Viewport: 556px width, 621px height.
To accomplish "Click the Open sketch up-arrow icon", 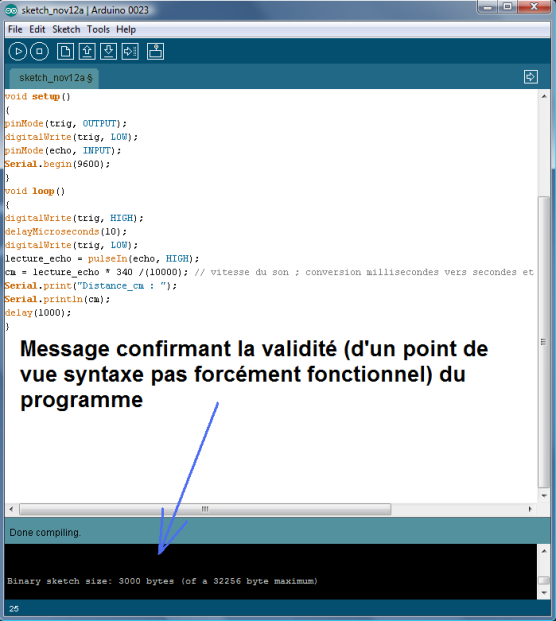I will coord(87,51).
